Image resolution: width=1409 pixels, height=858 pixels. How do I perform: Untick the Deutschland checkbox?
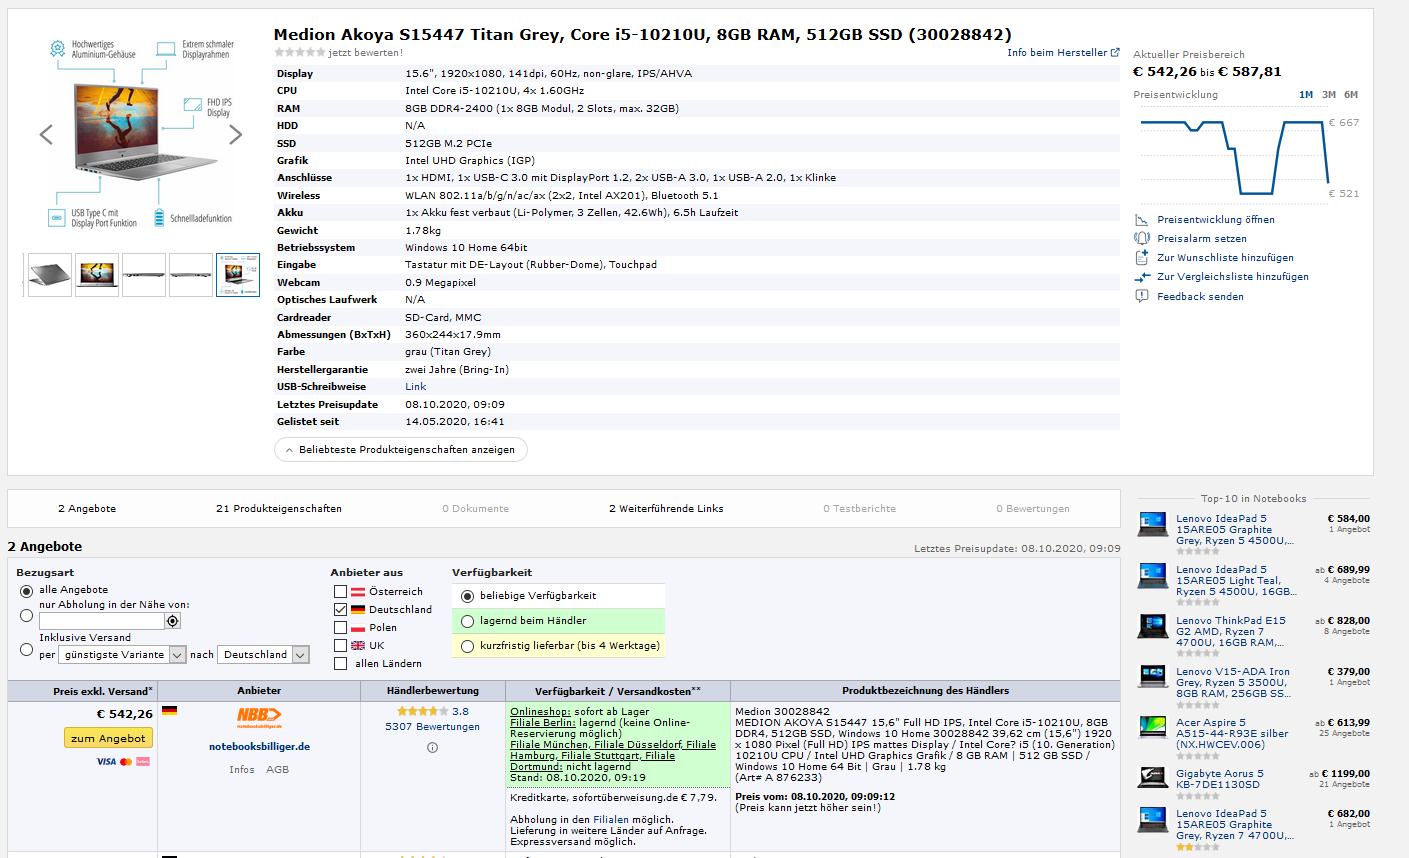pos(341,609)
